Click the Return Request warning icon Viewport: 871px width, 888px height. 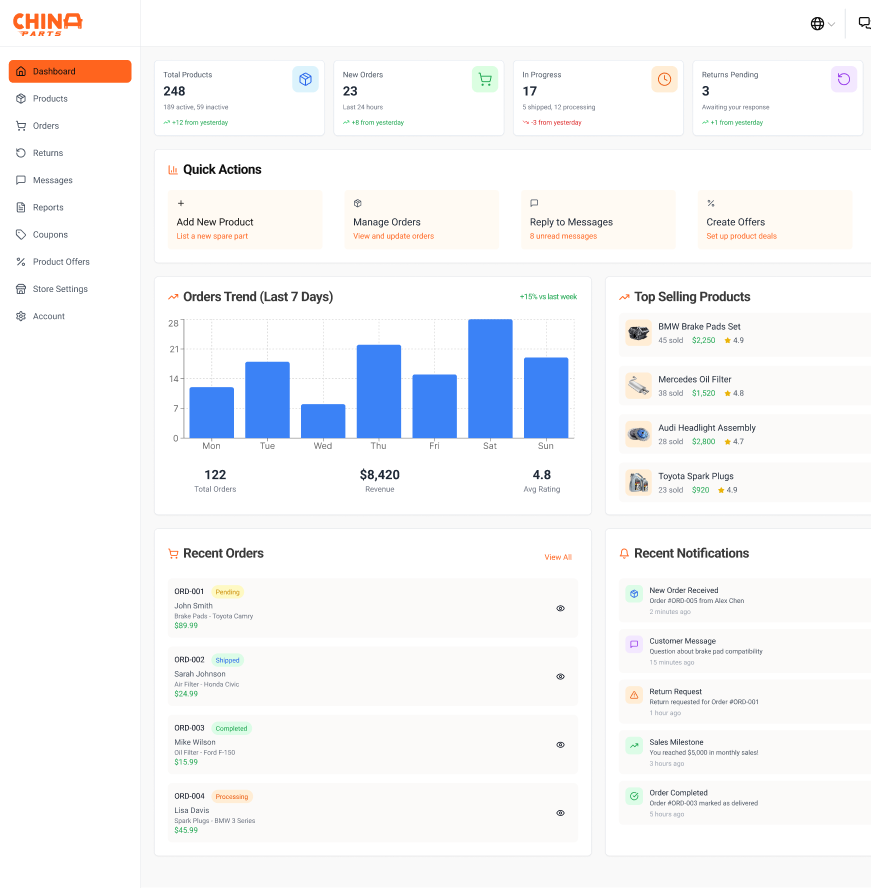(x=633, y=695)
